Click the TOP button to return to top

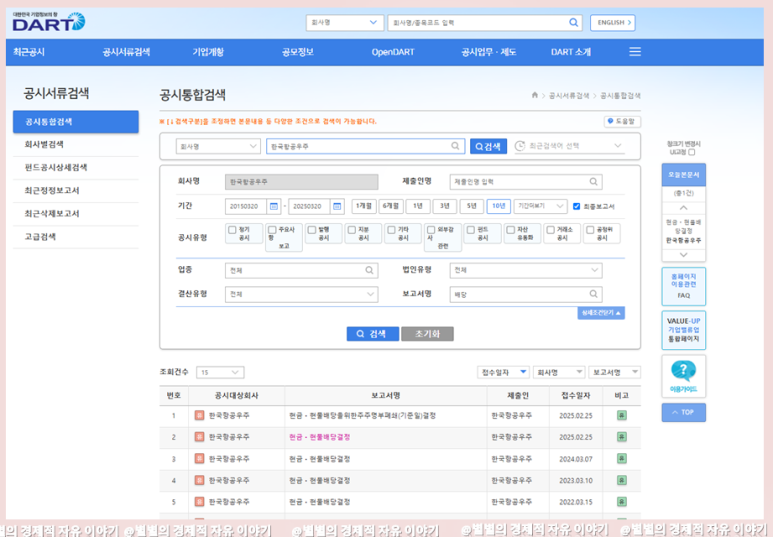[x=683, y=412]
